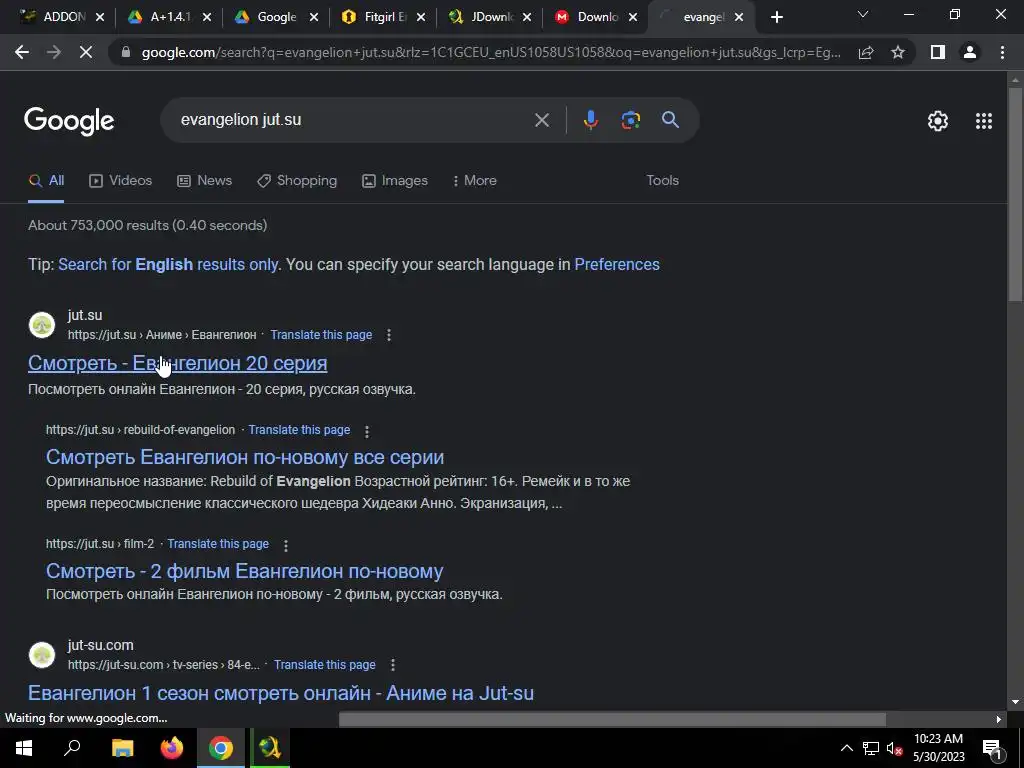The width and height of the screenshot is (1024, 768).
Task: Open the Chrome three-dot menu
Action: [1002, 52]
